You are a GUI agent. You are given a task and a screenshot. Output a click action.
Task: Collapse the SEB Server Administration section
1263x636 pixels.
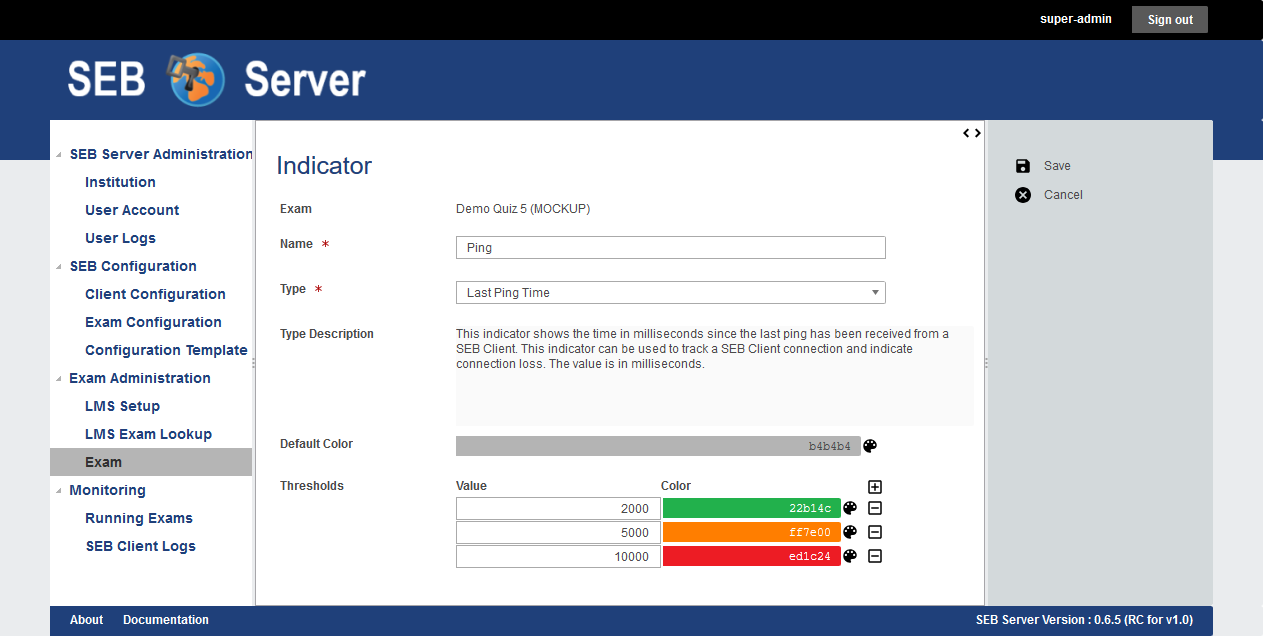58,155
